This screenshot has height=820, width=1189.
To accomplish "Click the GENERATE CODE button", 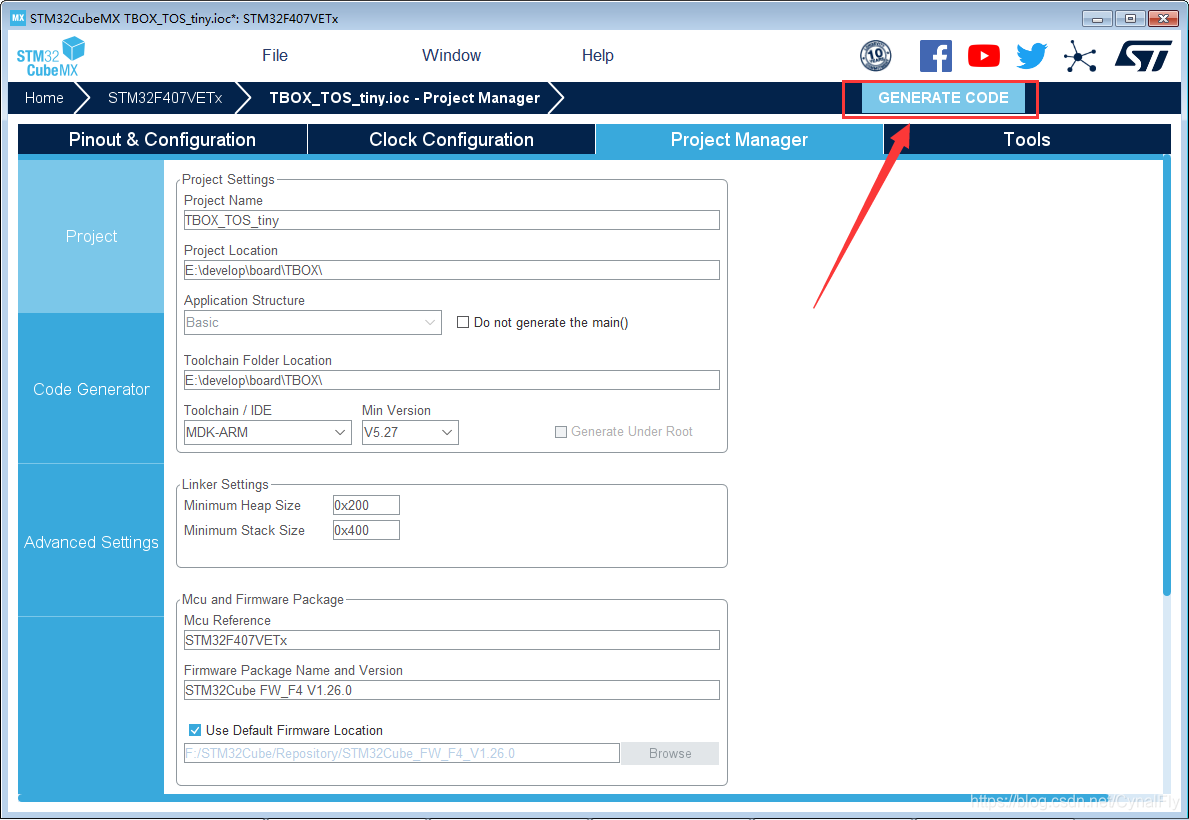I will point(943,98).
